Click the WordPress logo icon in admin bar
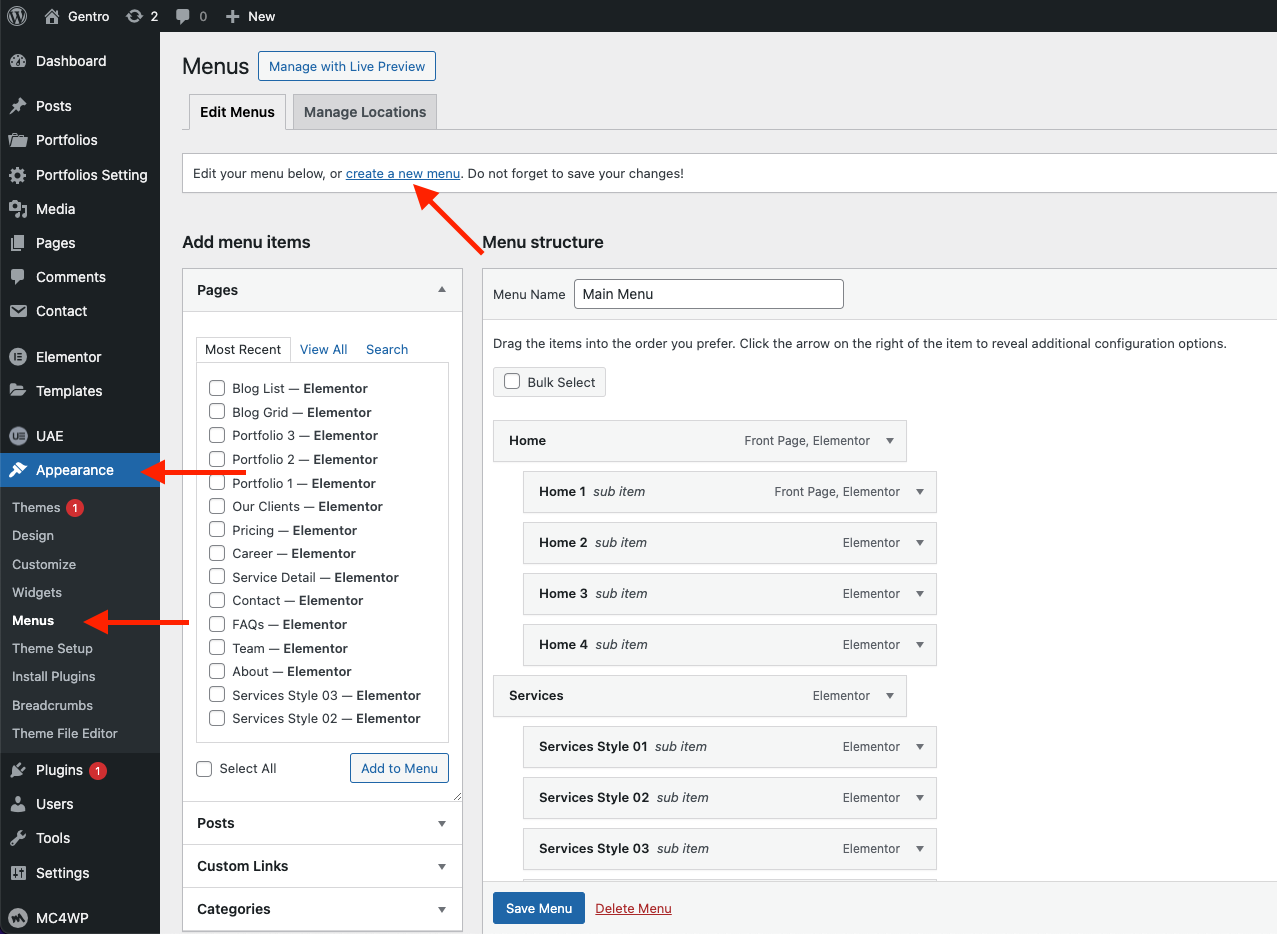Screen dimensions: 1277x934 pyautogui.click(x=17, y=16)
